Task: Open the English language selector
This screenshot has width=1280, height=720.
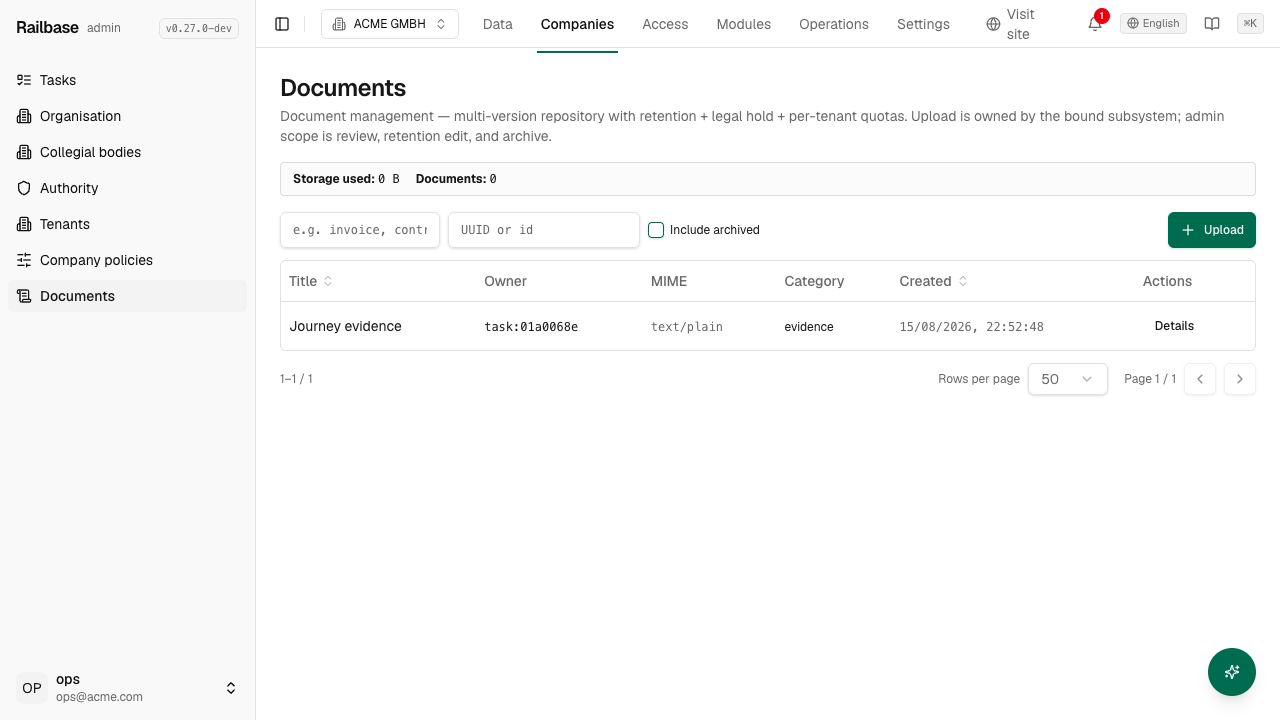Action: (x=1153, y=23)
